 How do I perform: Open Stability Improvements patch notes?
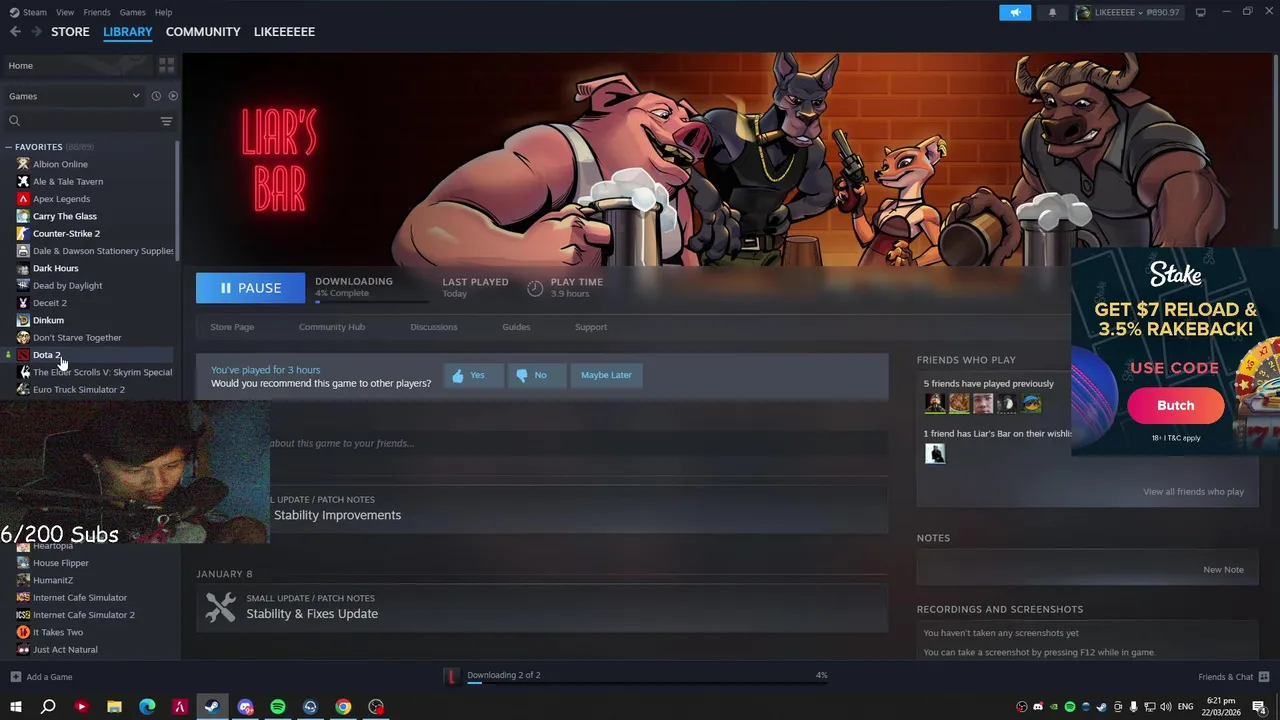[337, 515]
